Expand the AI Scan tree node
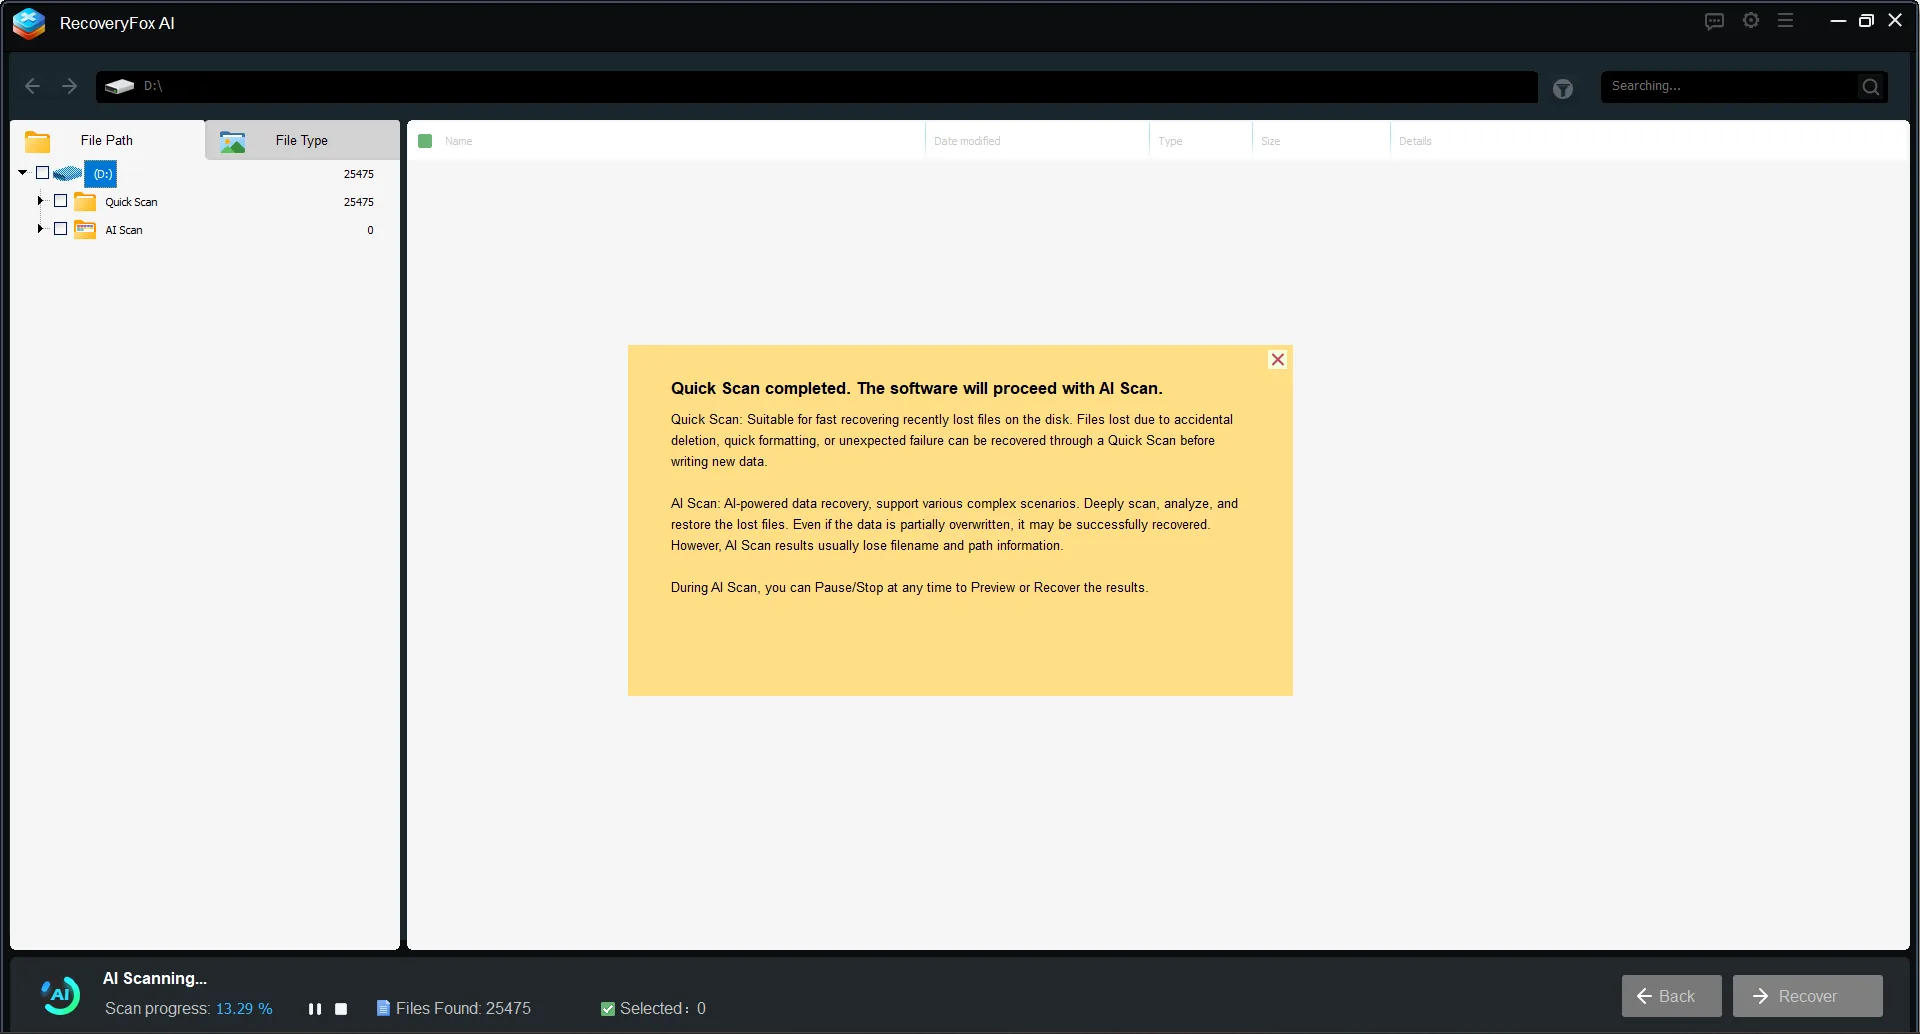Viewport: 1920px width, 1034px height. pos(40,229)
